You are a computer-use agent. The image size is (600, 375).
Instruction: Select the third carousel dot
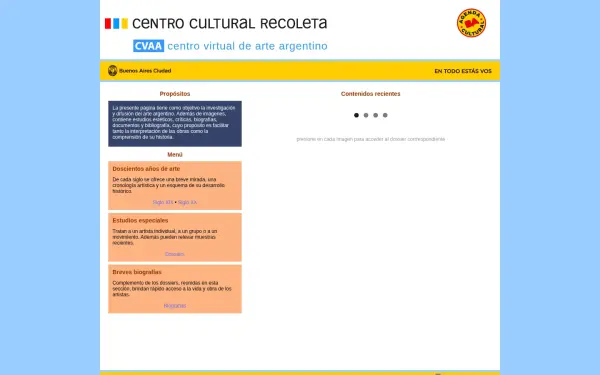(x=375, y=115)
